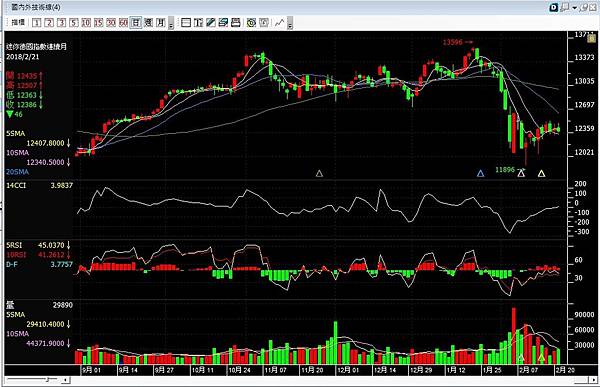Select the pencil drawing tool icon
This screenshot has width=600, height=387.
[x=211, y=23]
